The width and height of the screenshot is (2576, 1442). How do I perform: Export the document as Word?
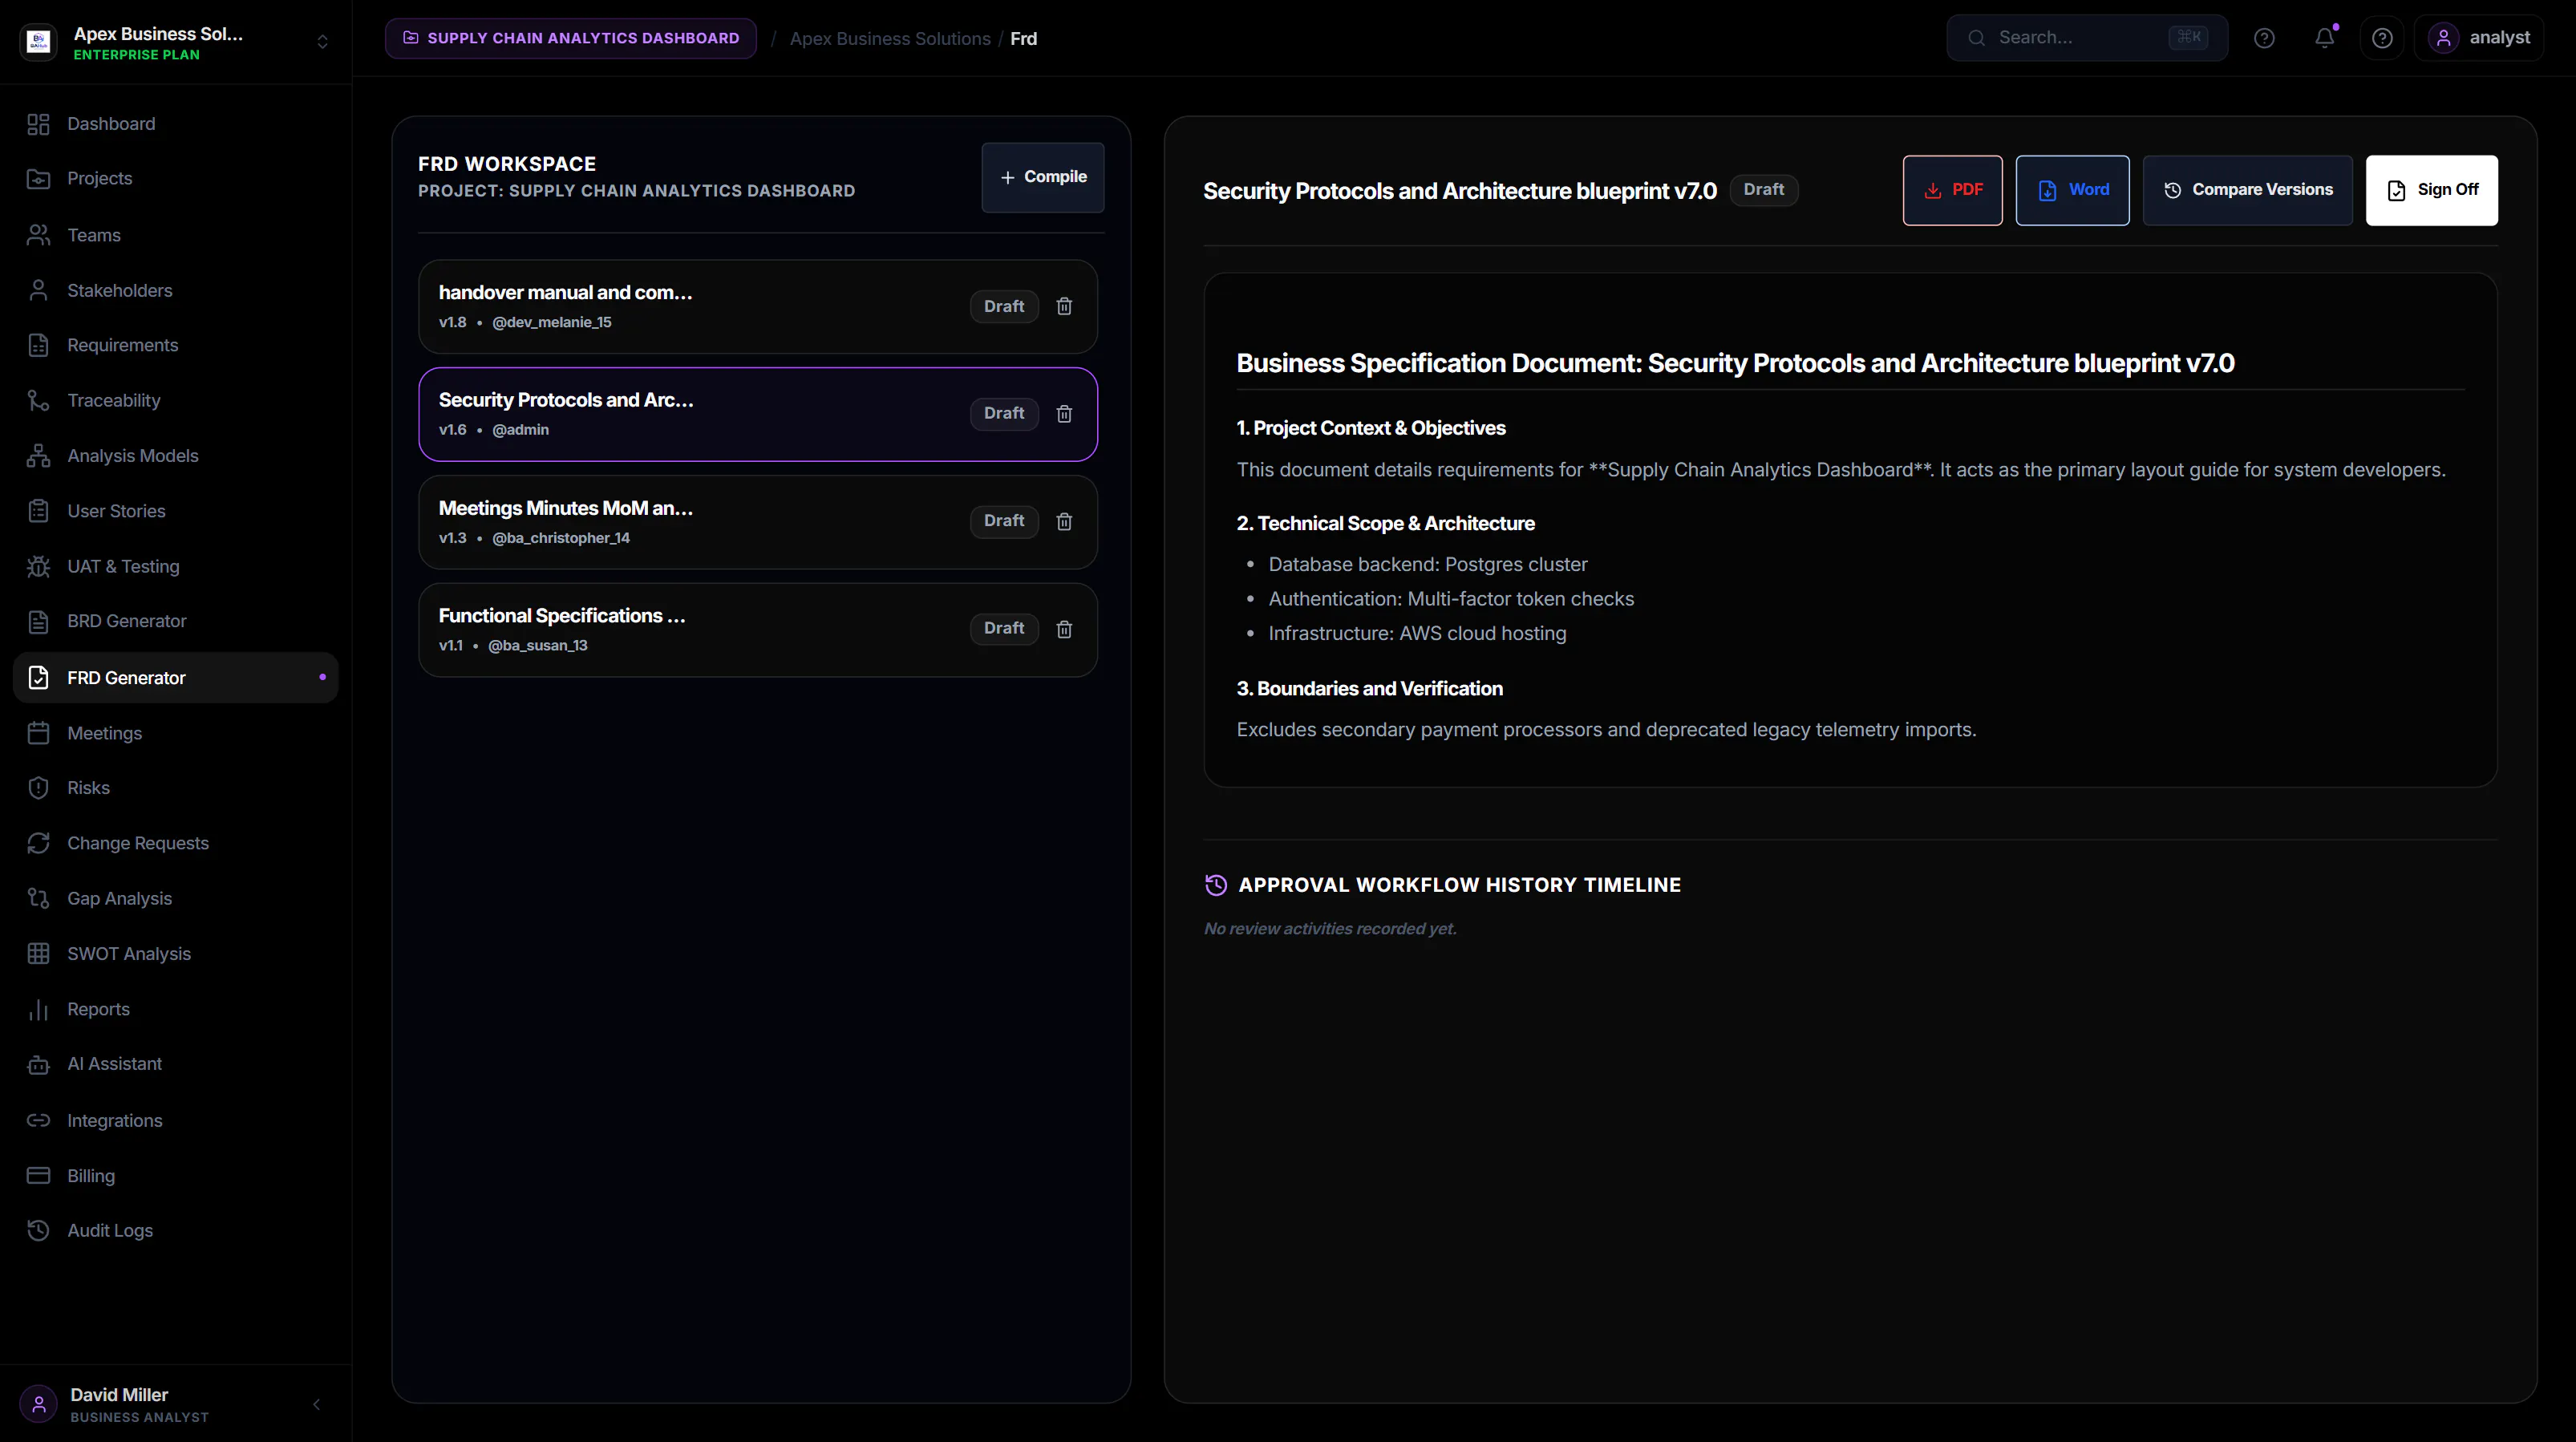2072,190
